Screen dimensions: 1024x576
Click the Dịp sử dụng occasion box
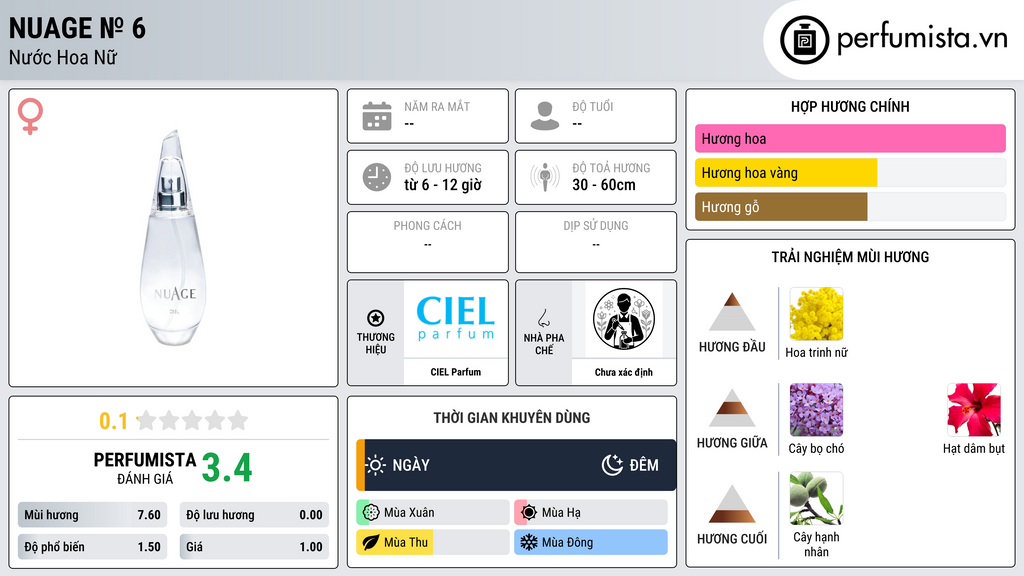pos(596,242)
